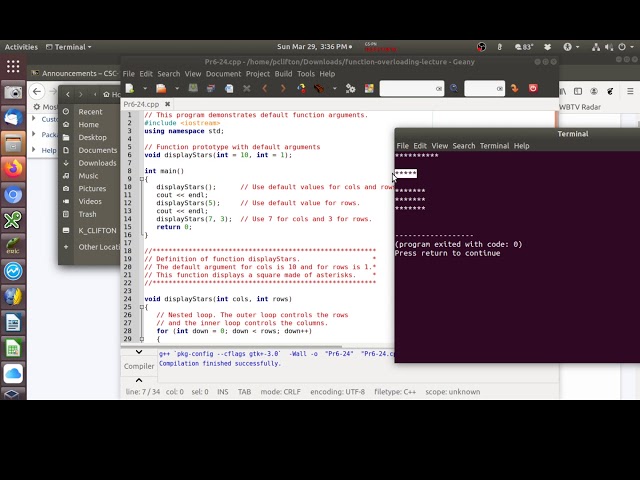The image size is (640, 480).
Task: Open Geany's Search menu
Action: (x=169, y=74)
